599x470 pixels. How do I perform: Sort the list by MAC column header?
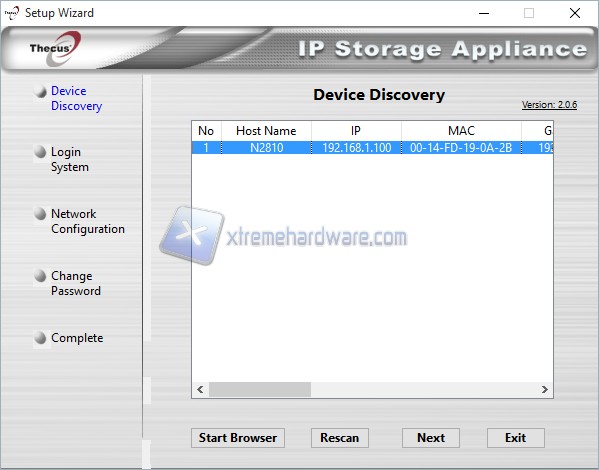coord(461,131)
